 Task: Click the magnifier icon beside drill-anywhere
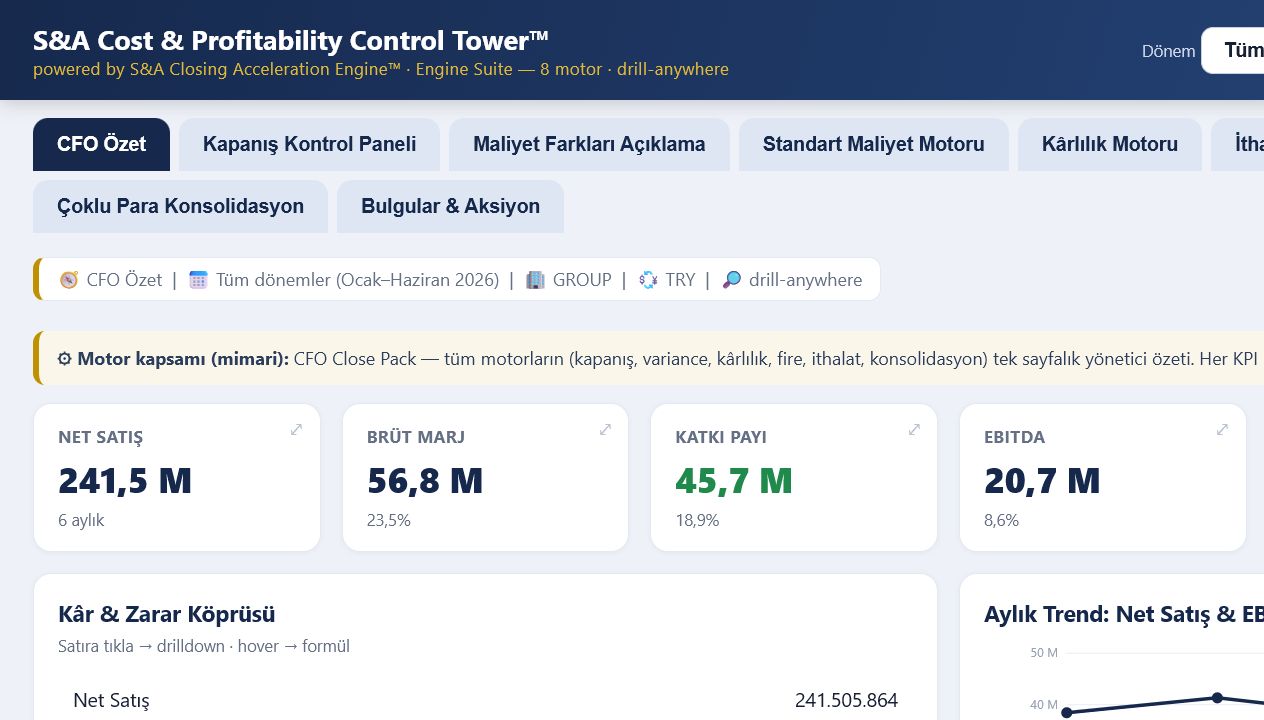click(x=732, y=280)
